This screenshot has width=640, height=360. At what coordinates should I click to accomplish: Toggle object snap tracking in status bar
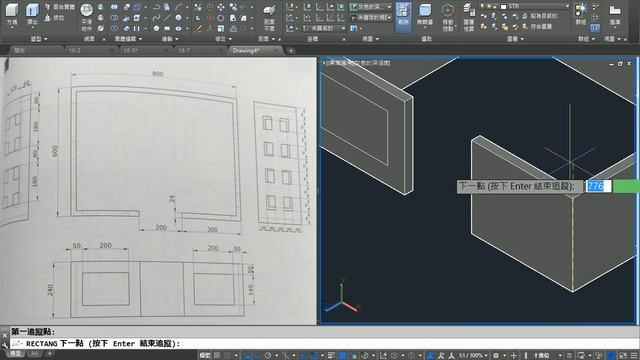pos(303,356)
